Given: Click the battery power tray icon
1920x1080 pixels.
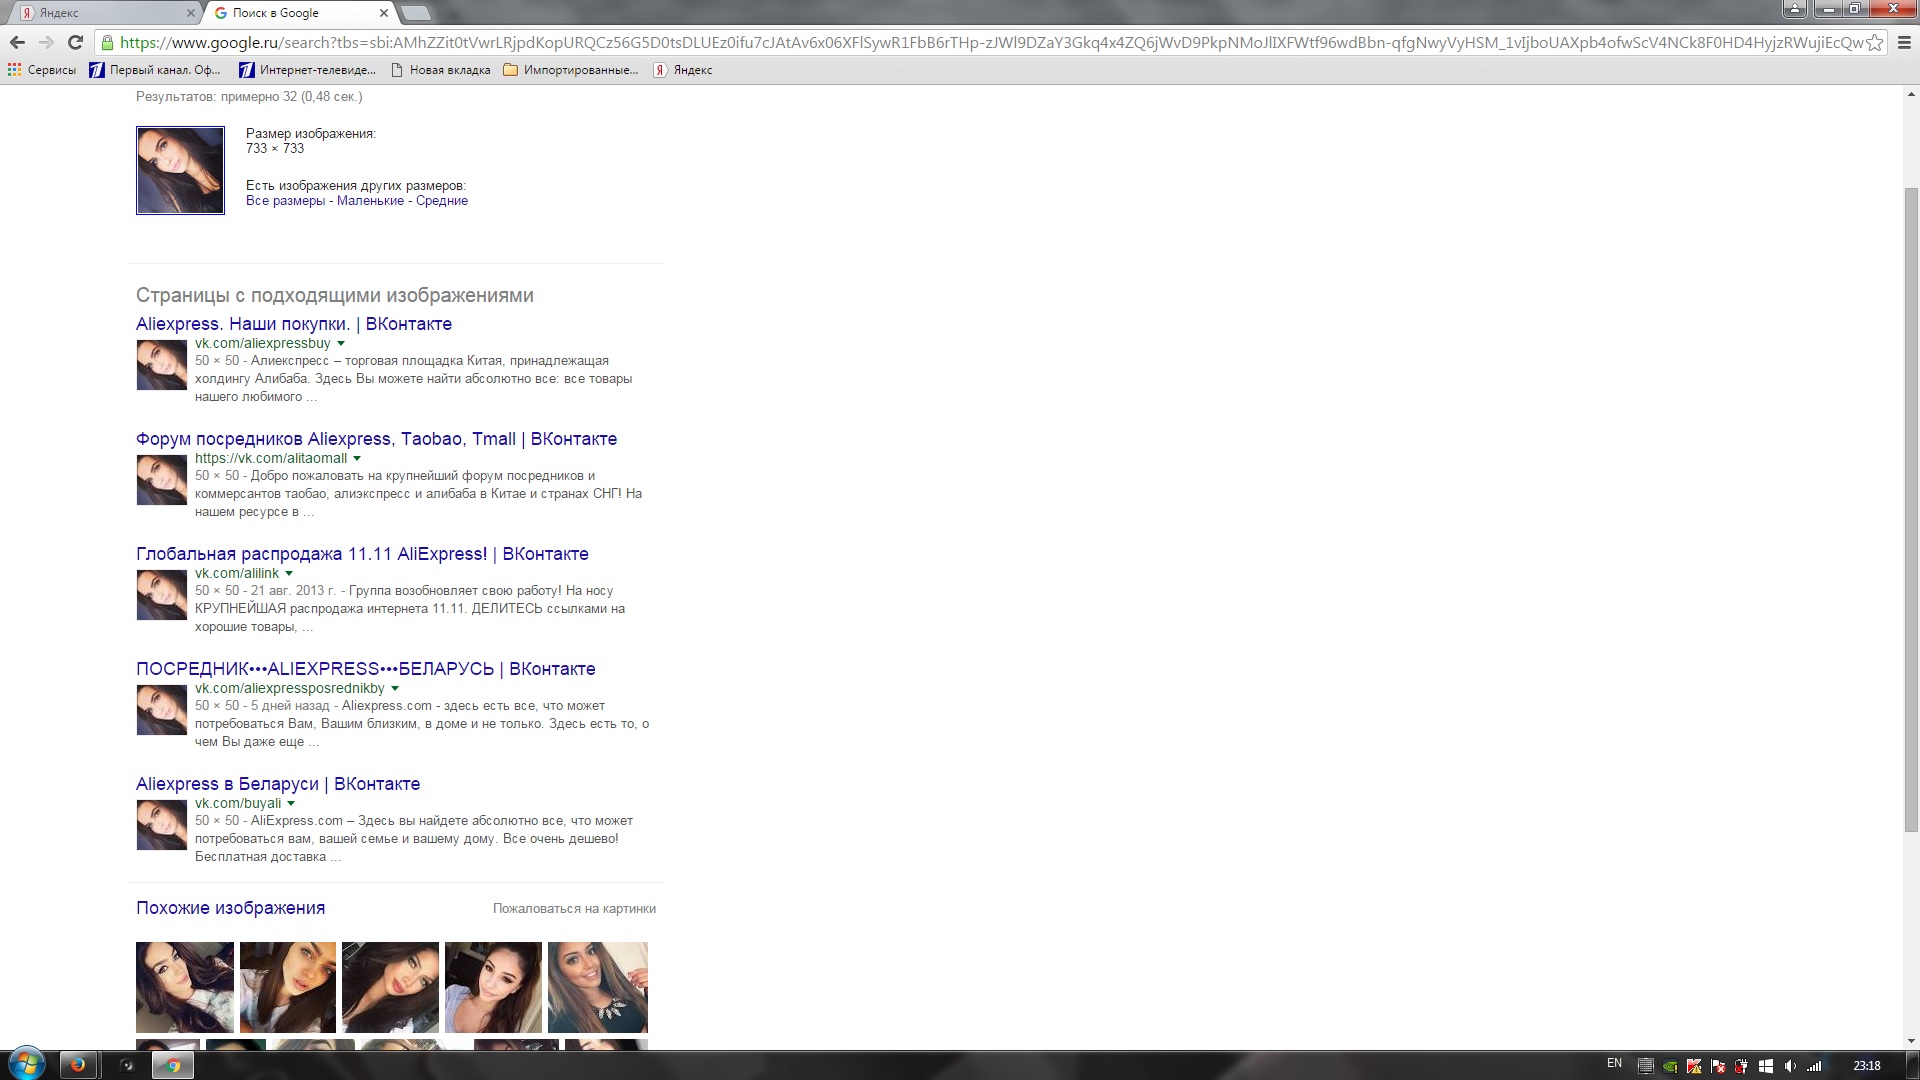Looking at the screenshot, I should coord(1742,1066).
